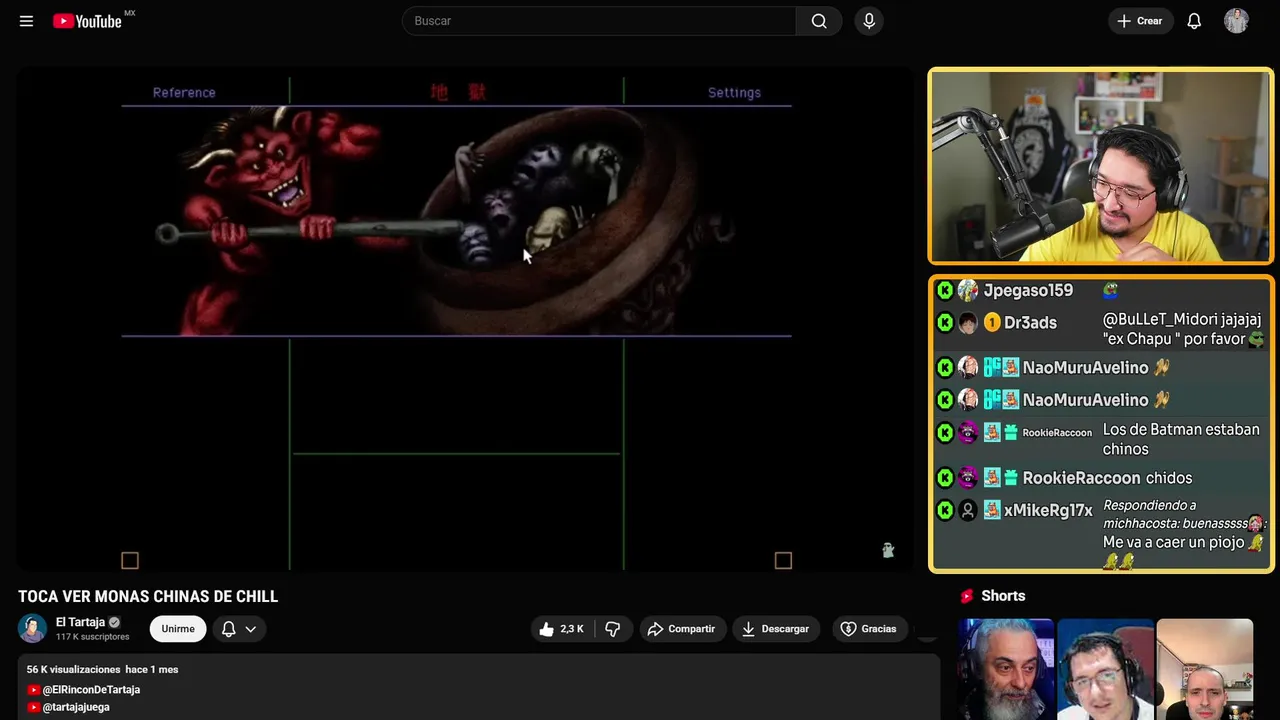1280x720 pixels.
Task: Open first Shorts thumbnail, bearded man
Action: click(1005, 669)
